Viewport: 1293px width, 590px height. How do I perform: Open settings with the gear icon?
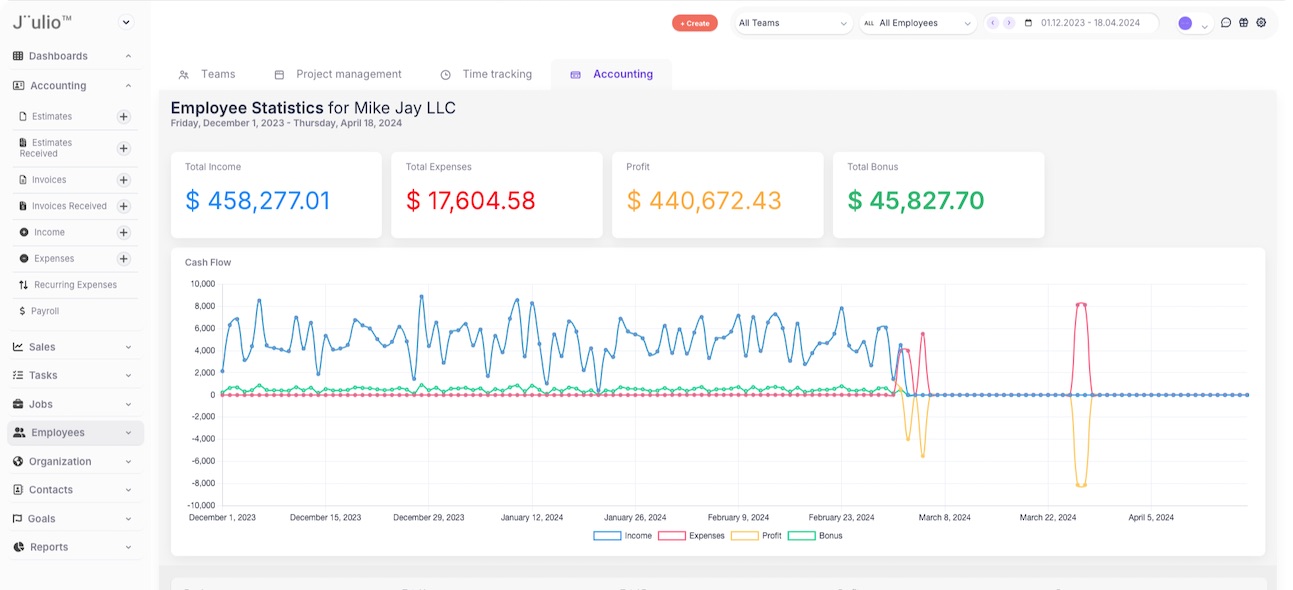pyautogui.click(x=1261, y=23)
